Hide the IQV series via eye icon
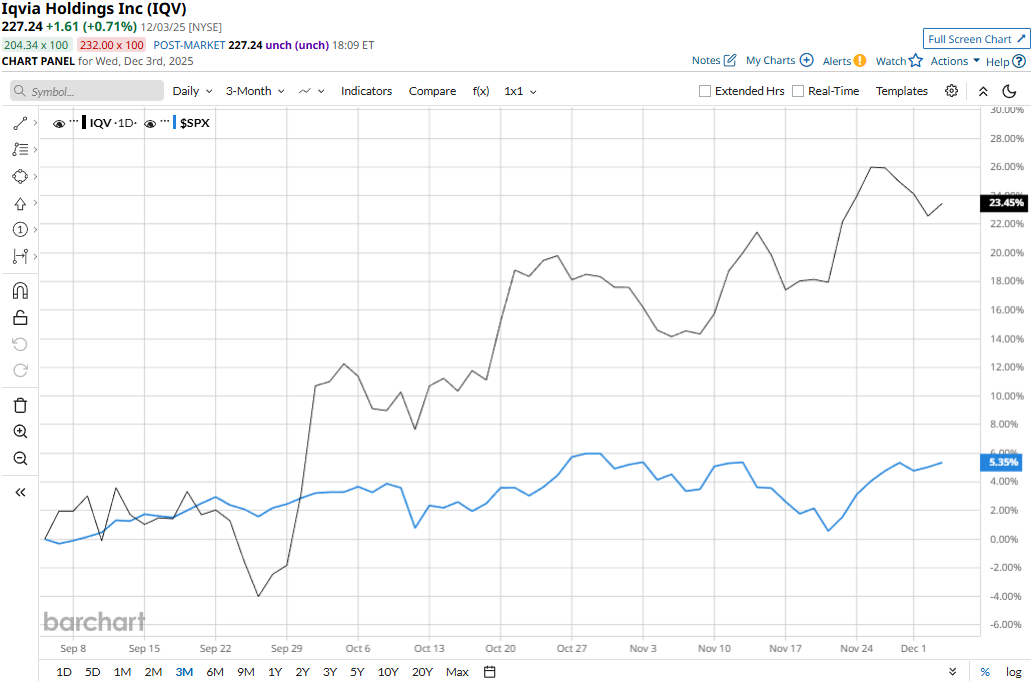This screenshot has width=1031, height=681. [x=59, y=124]
